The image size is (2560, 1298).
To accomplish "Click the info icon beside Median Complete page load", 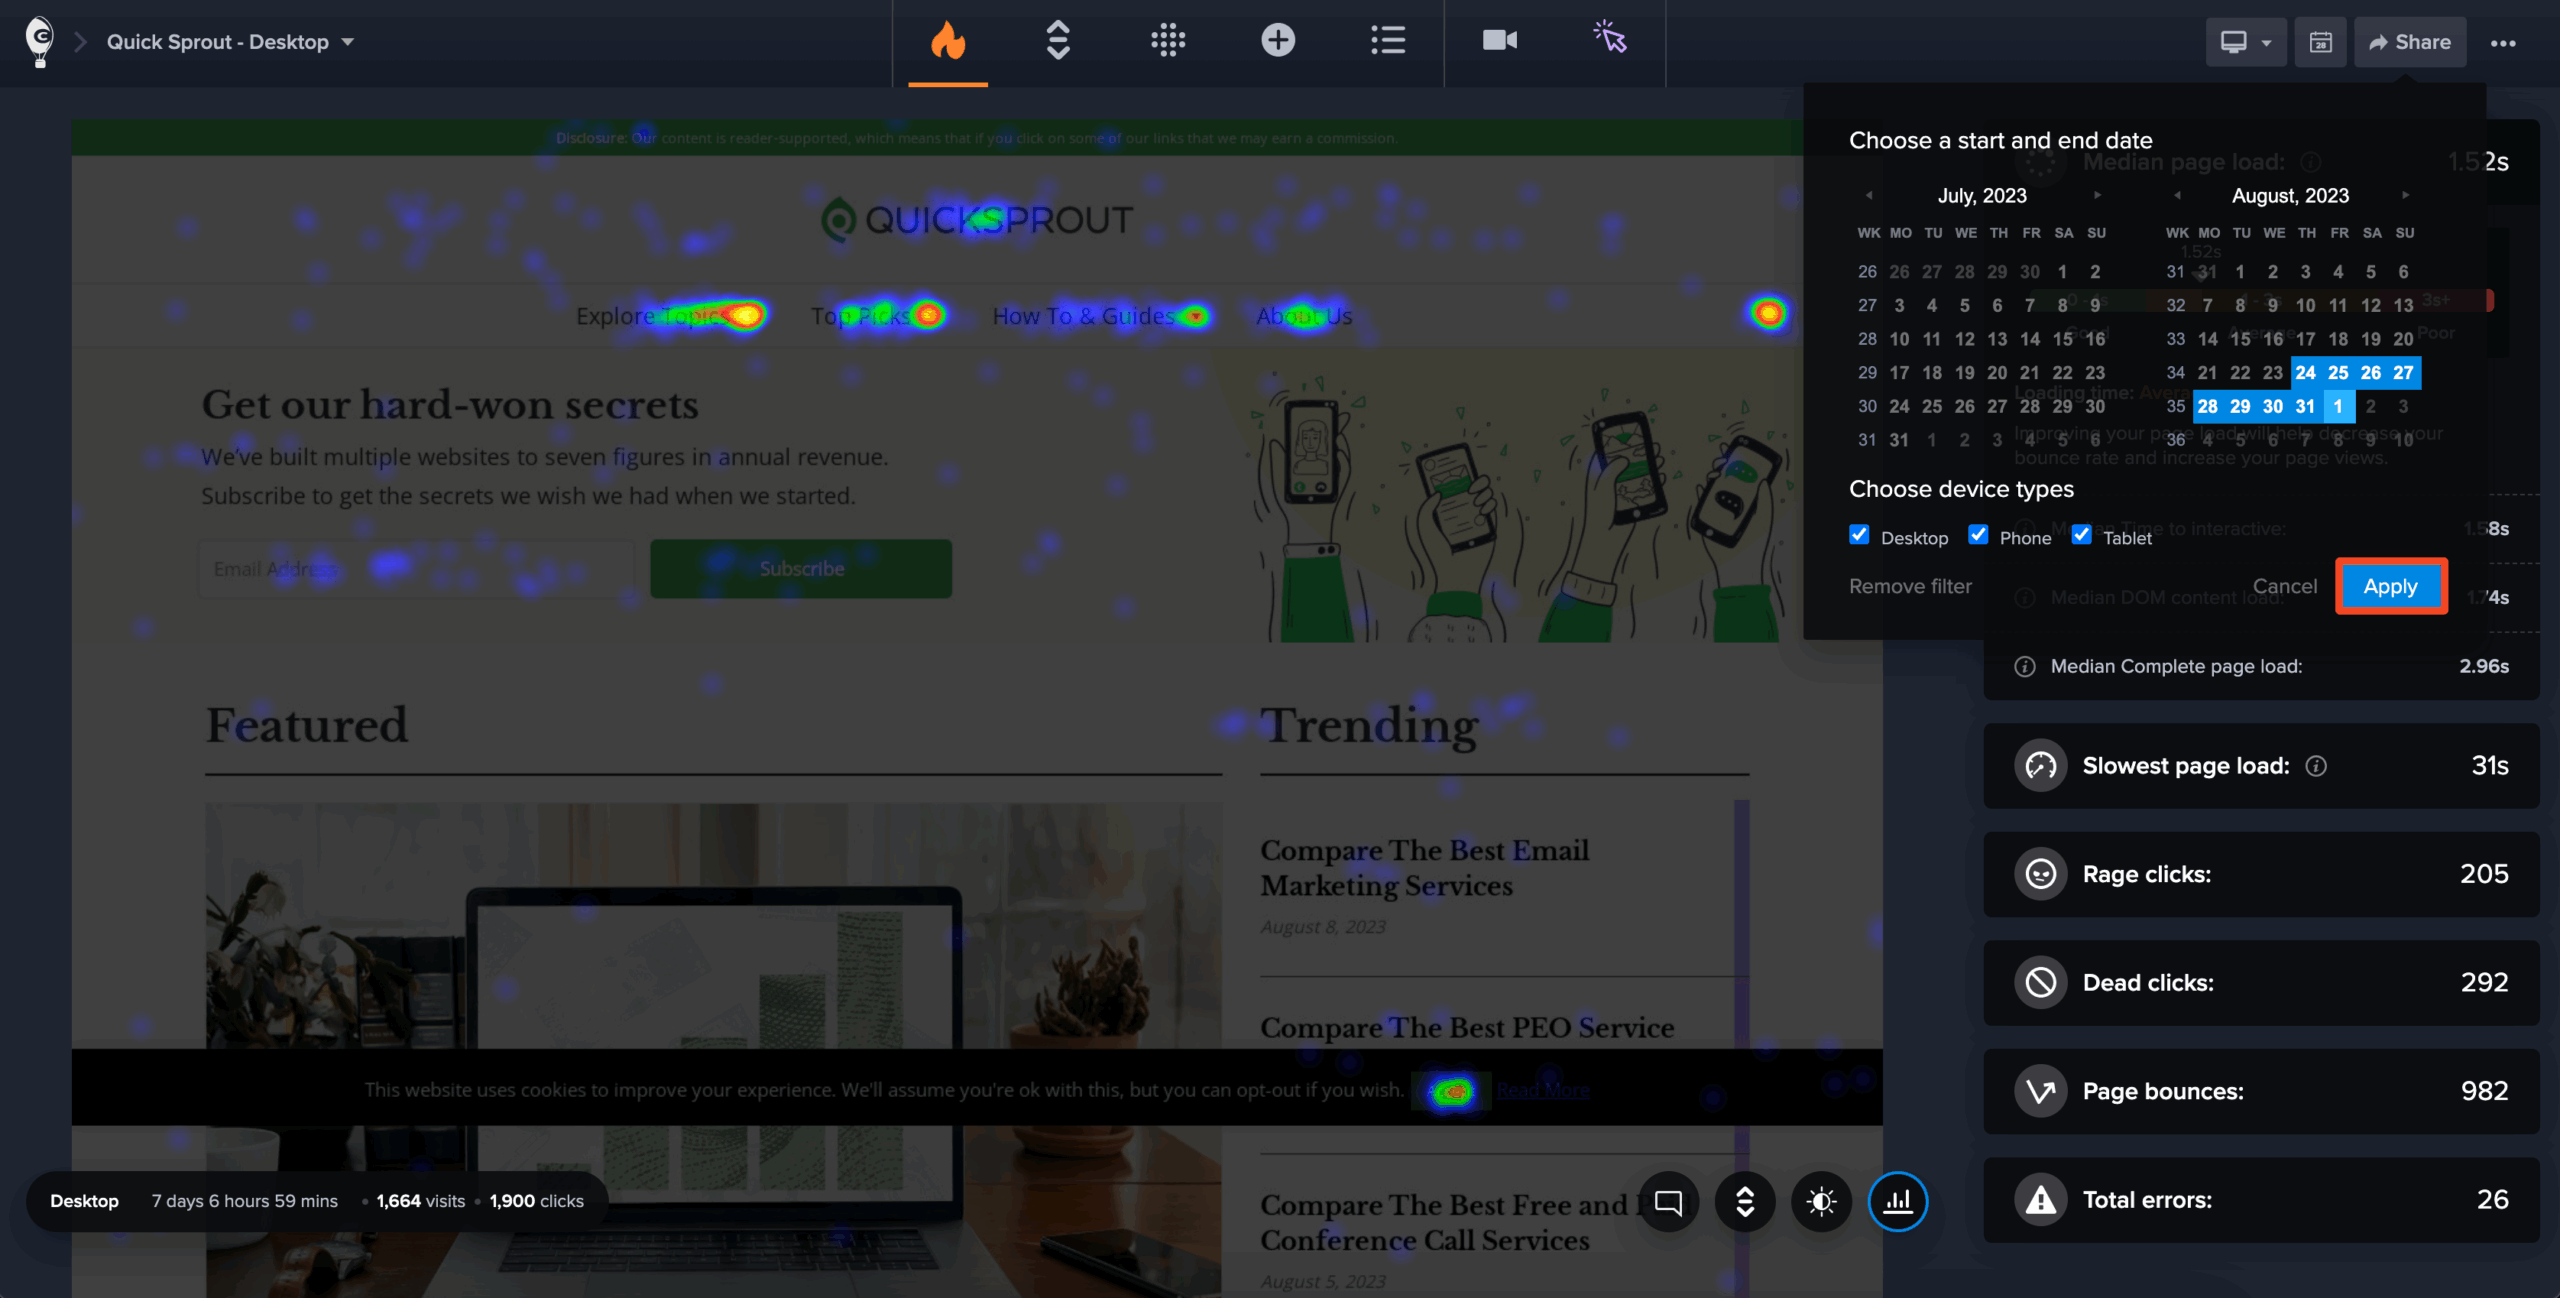I will [2025, 667].
